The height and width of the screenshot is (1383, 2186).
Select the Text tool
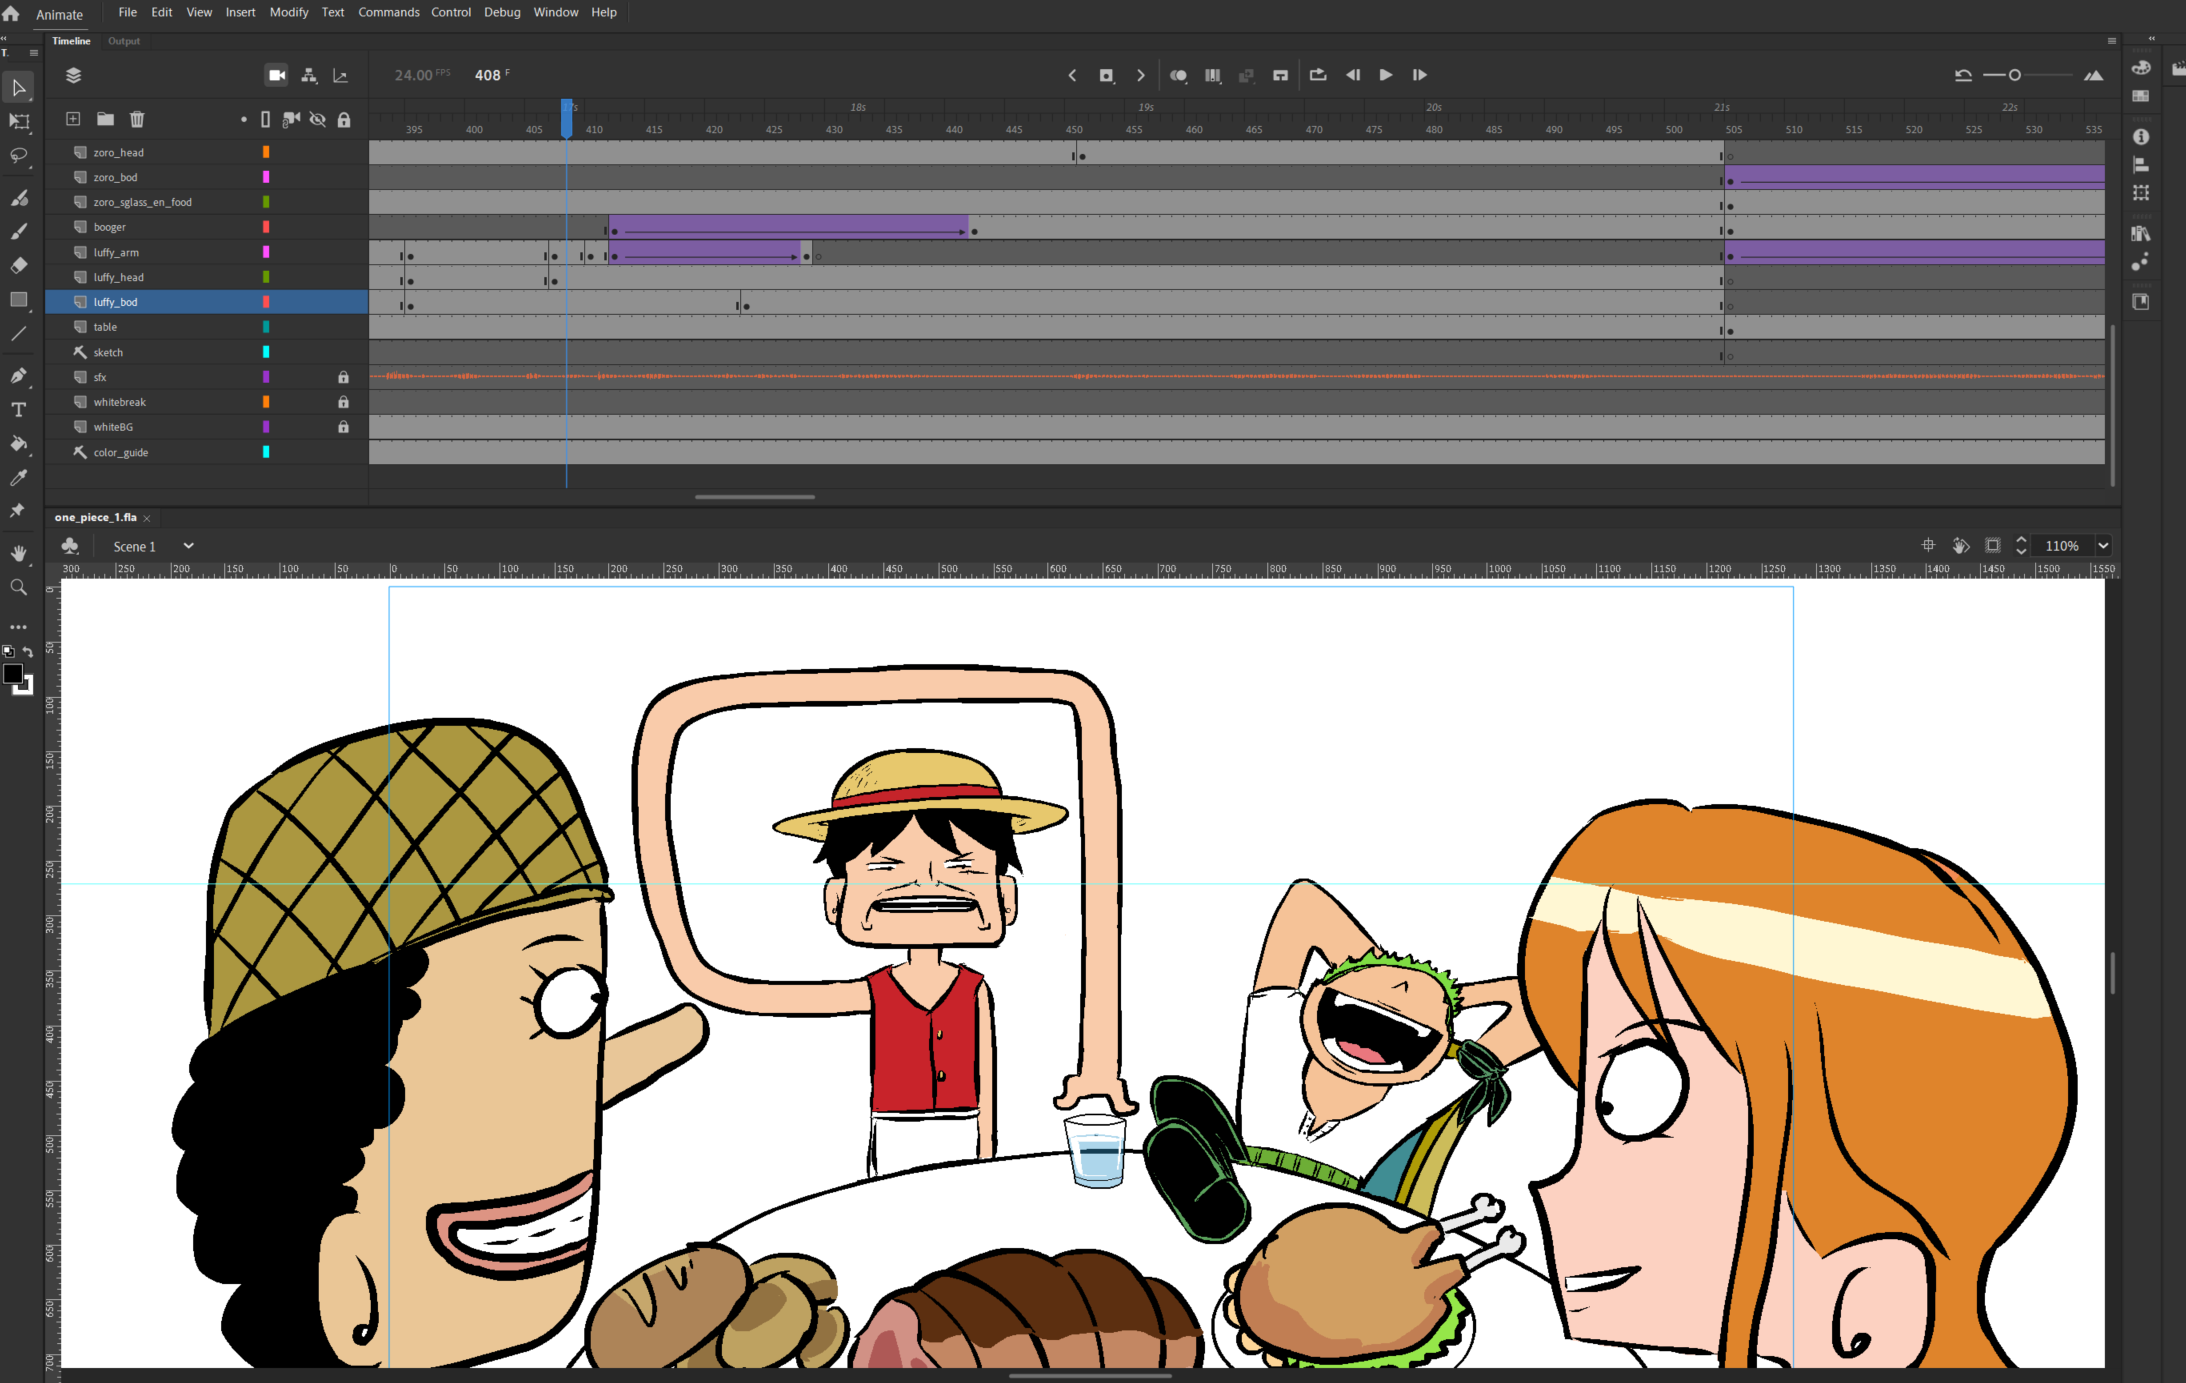point(18,410)
